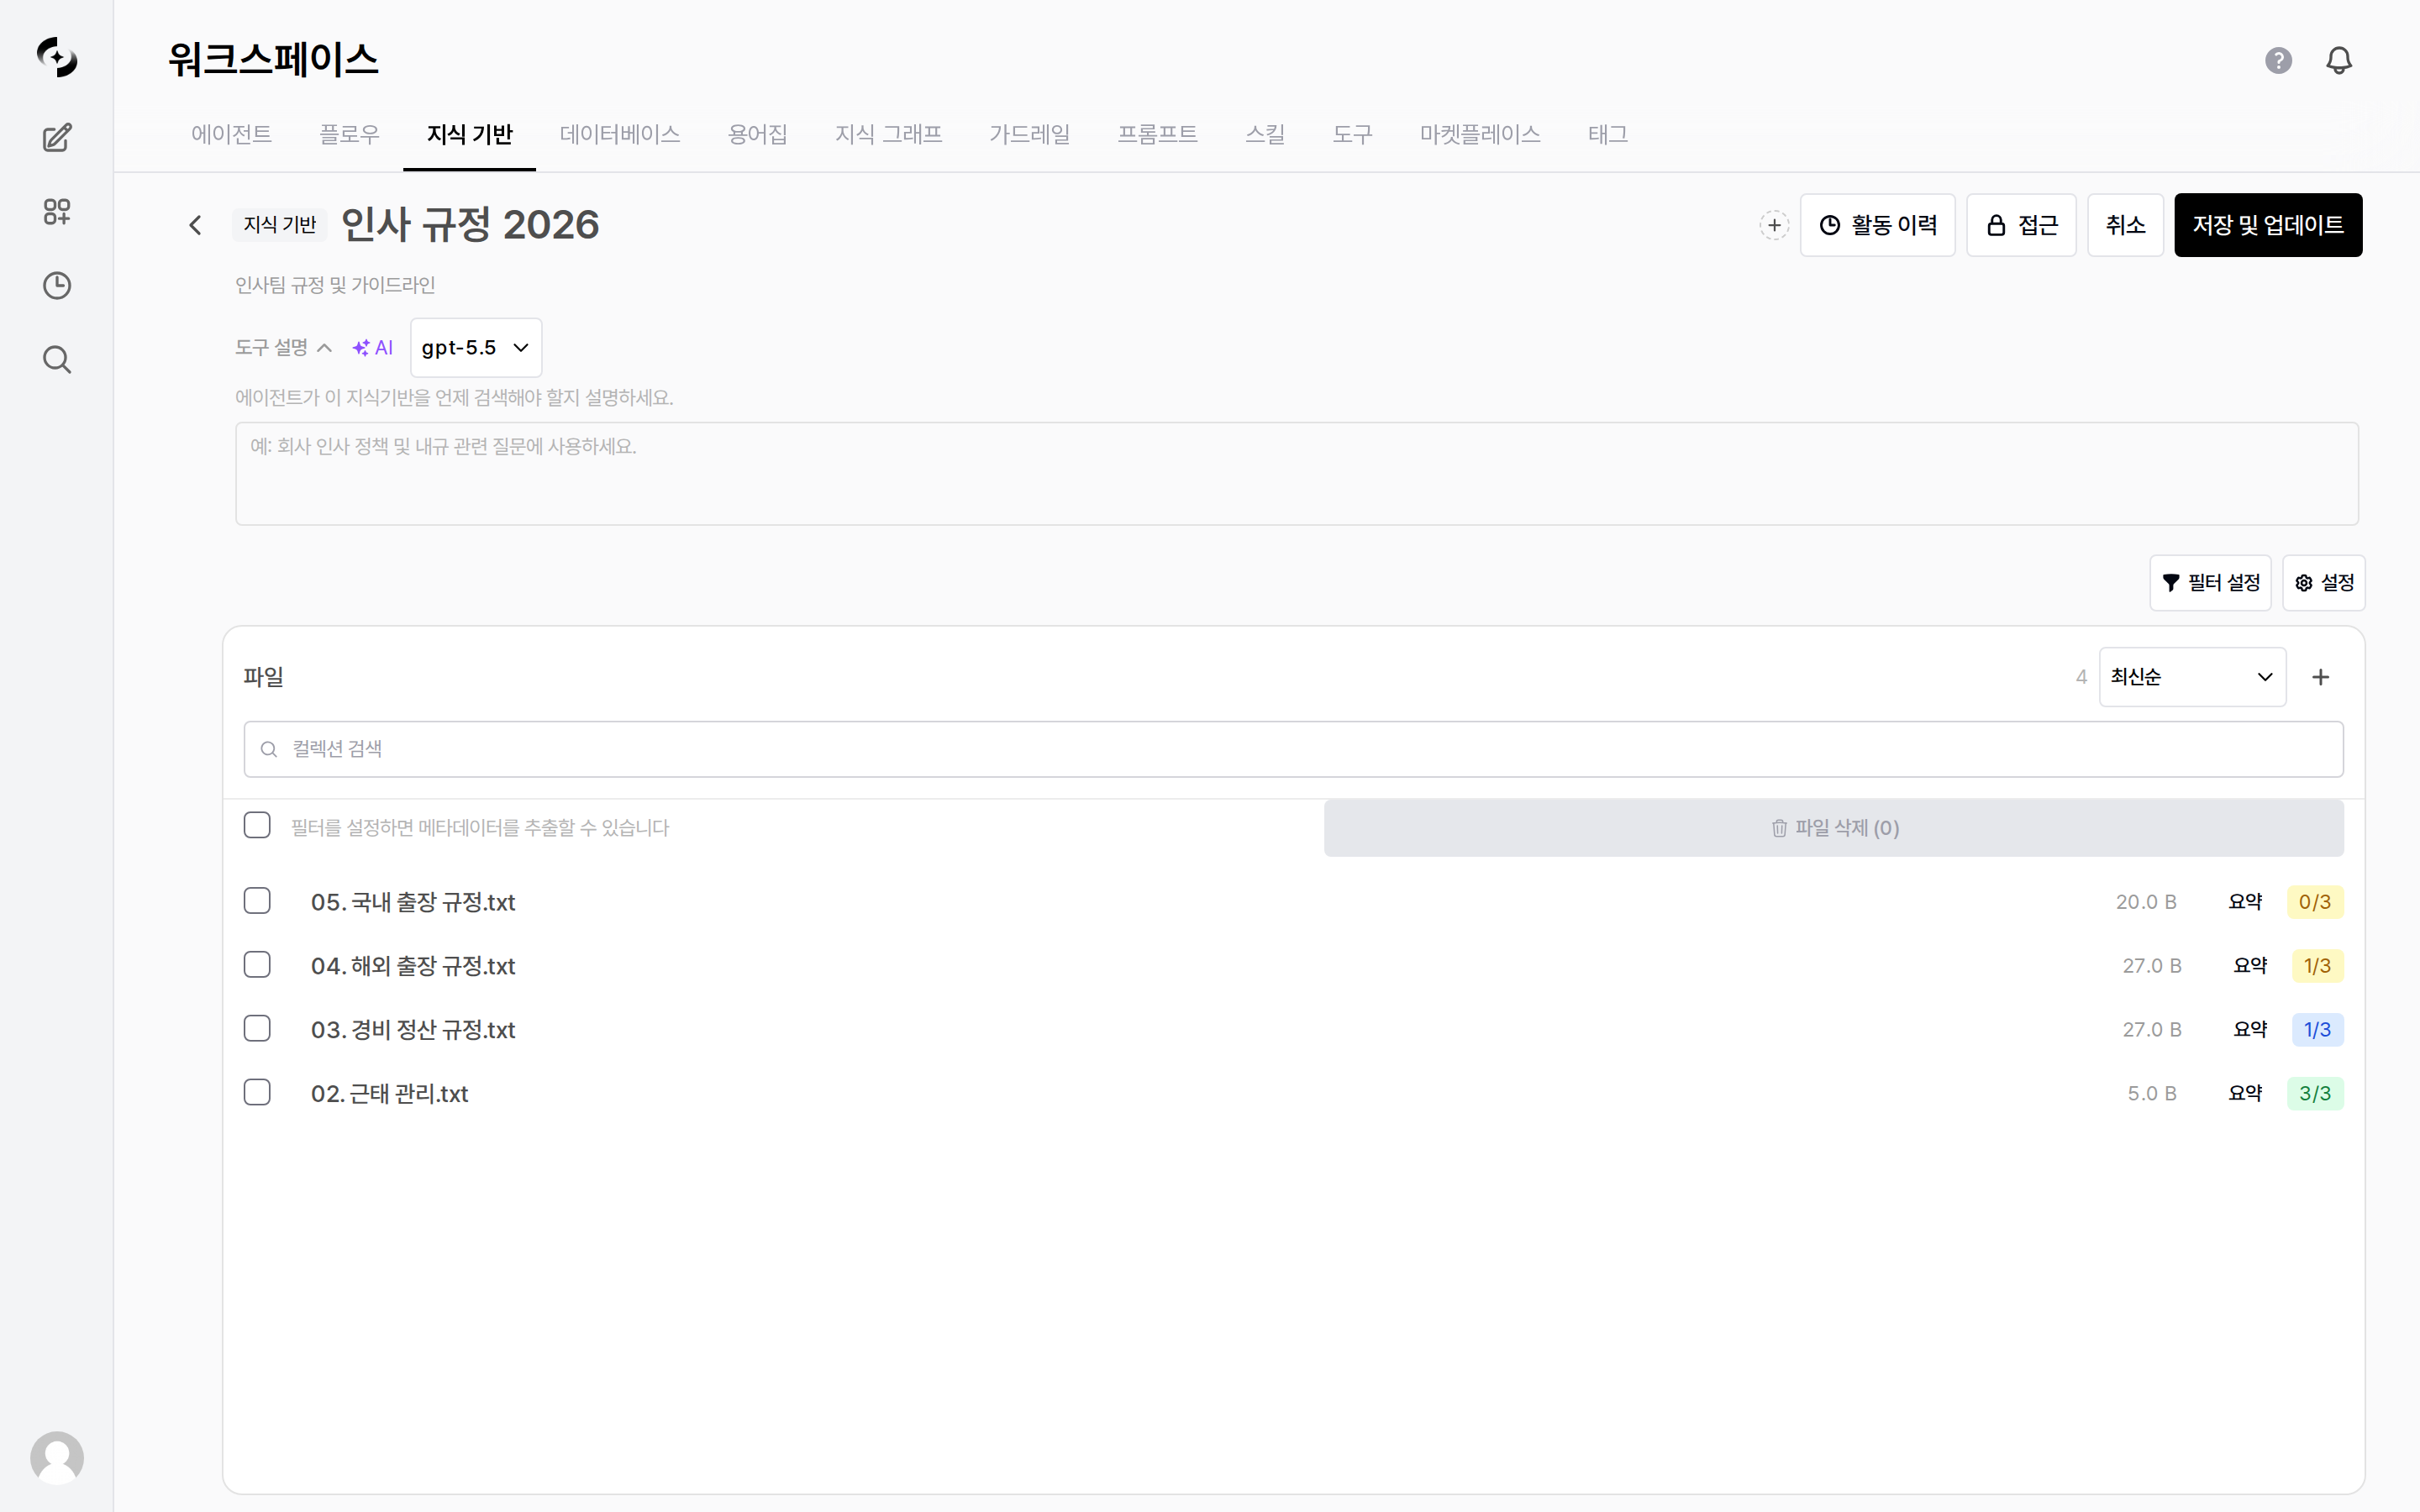Open the compose/edit icon in the sidebar
The height and width of the screenshot is (1512, 2420).
point(57,138)
